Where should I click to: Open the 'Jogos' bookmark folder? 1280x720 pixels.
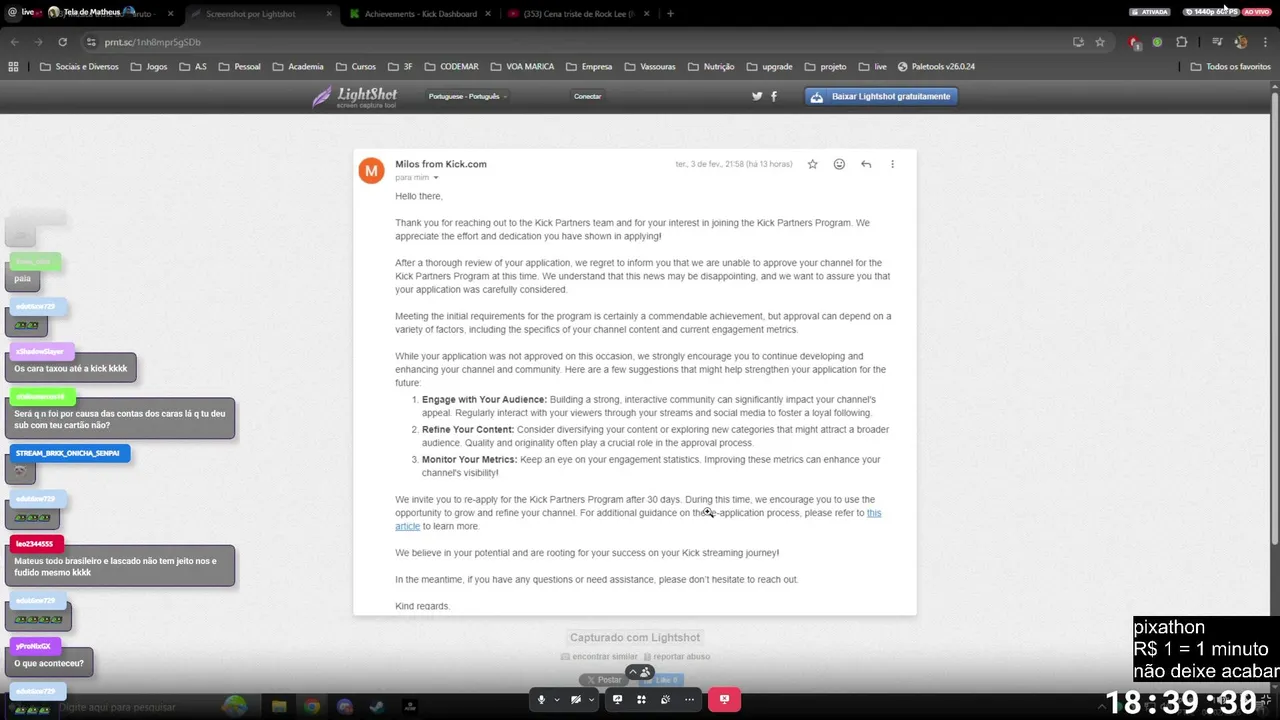point(148,67)
